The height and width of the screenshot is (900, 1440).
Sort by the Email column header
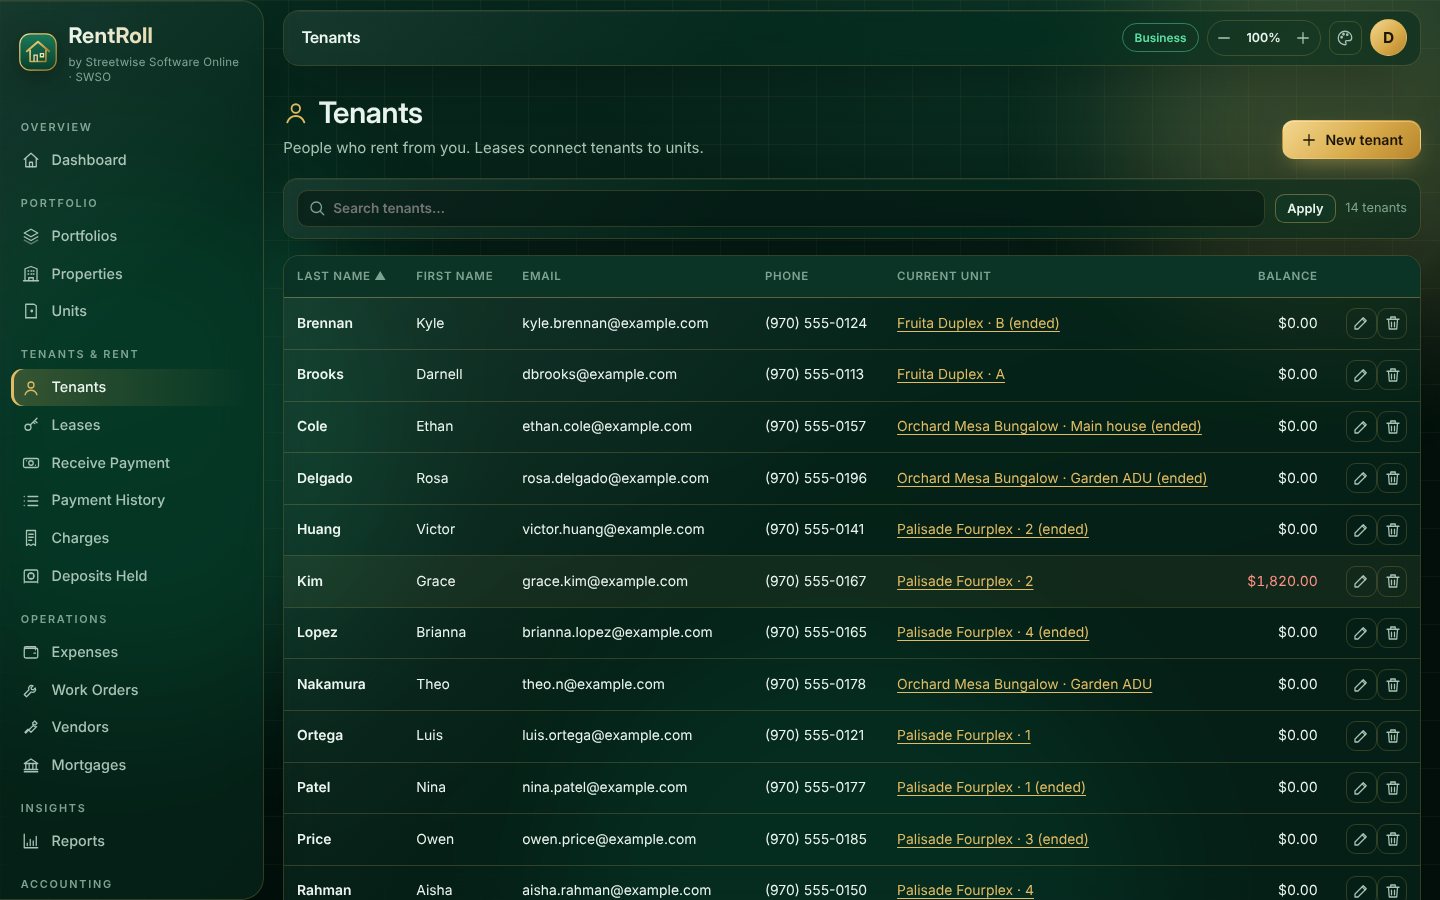pyautogui.click(x=541, y=276)
